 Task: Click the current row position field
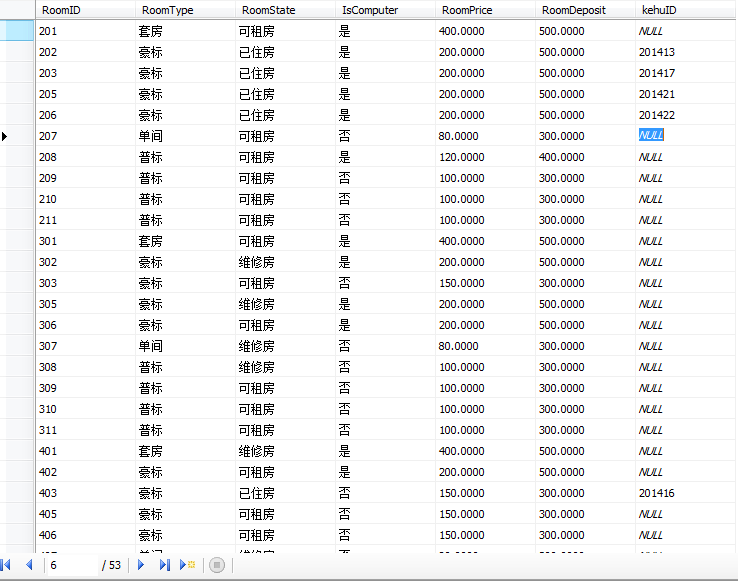pos(70,565)
